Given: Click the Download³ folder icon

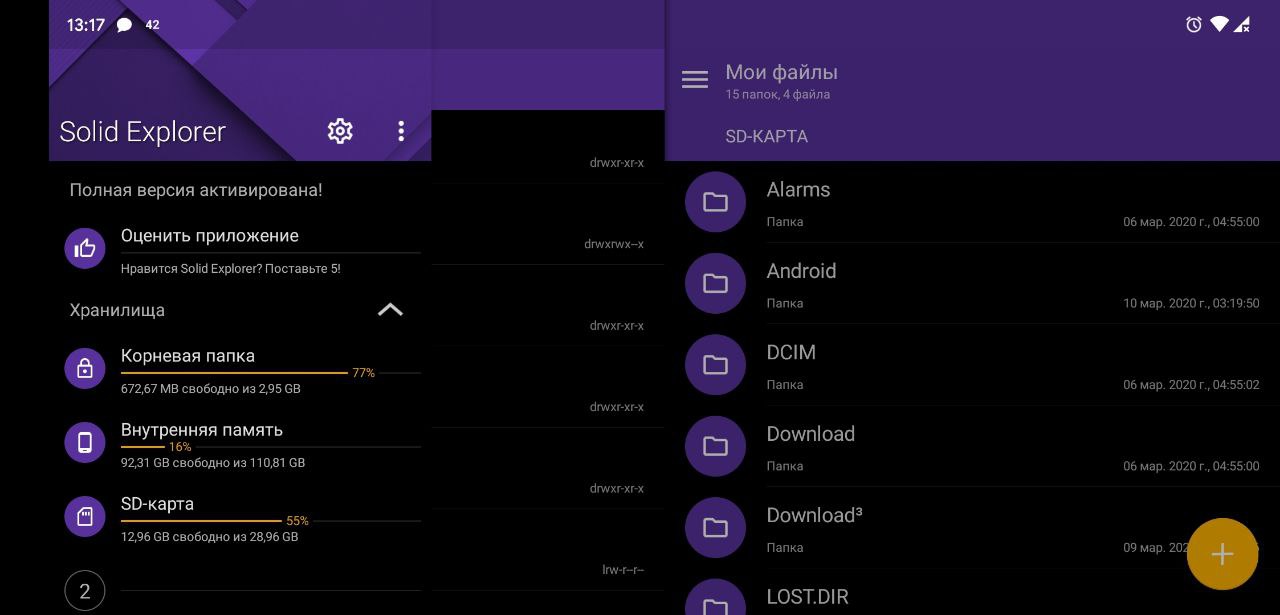Looking at the screenshot, I should (x=715, y=528).
